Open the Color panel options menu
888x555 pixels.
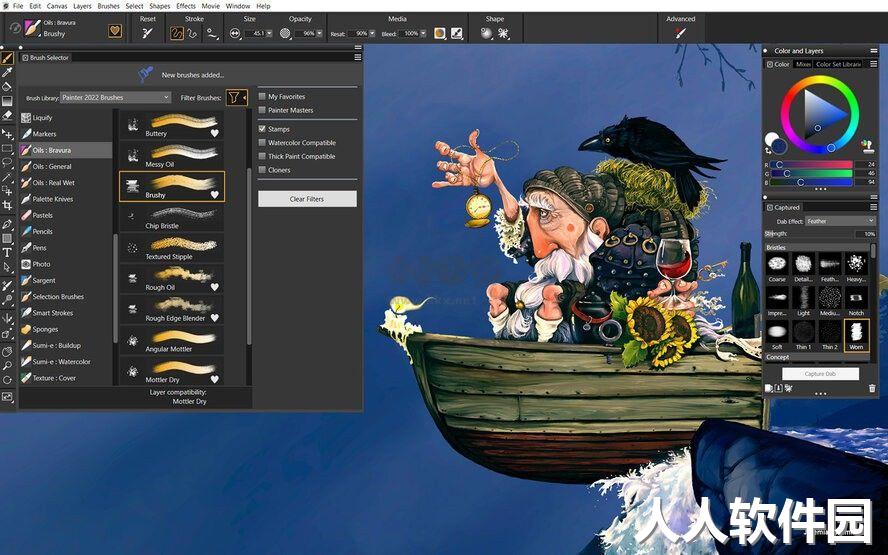coord(873,64)
